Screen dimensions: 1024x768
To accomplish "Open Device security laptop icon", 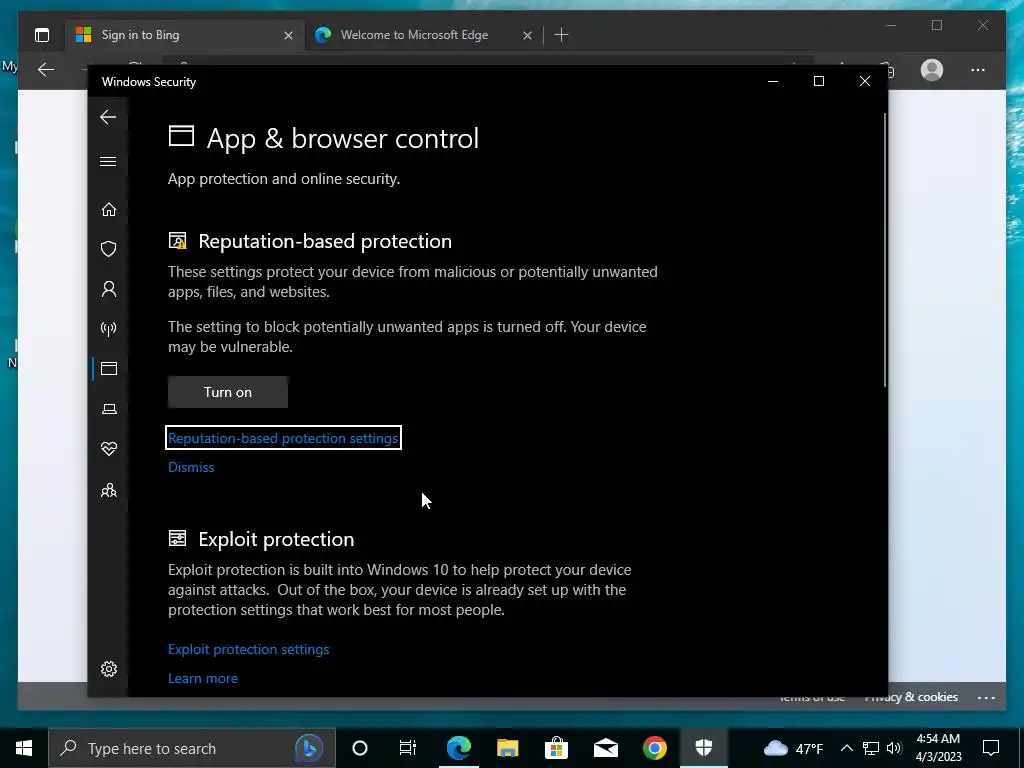I will [108, 409].
